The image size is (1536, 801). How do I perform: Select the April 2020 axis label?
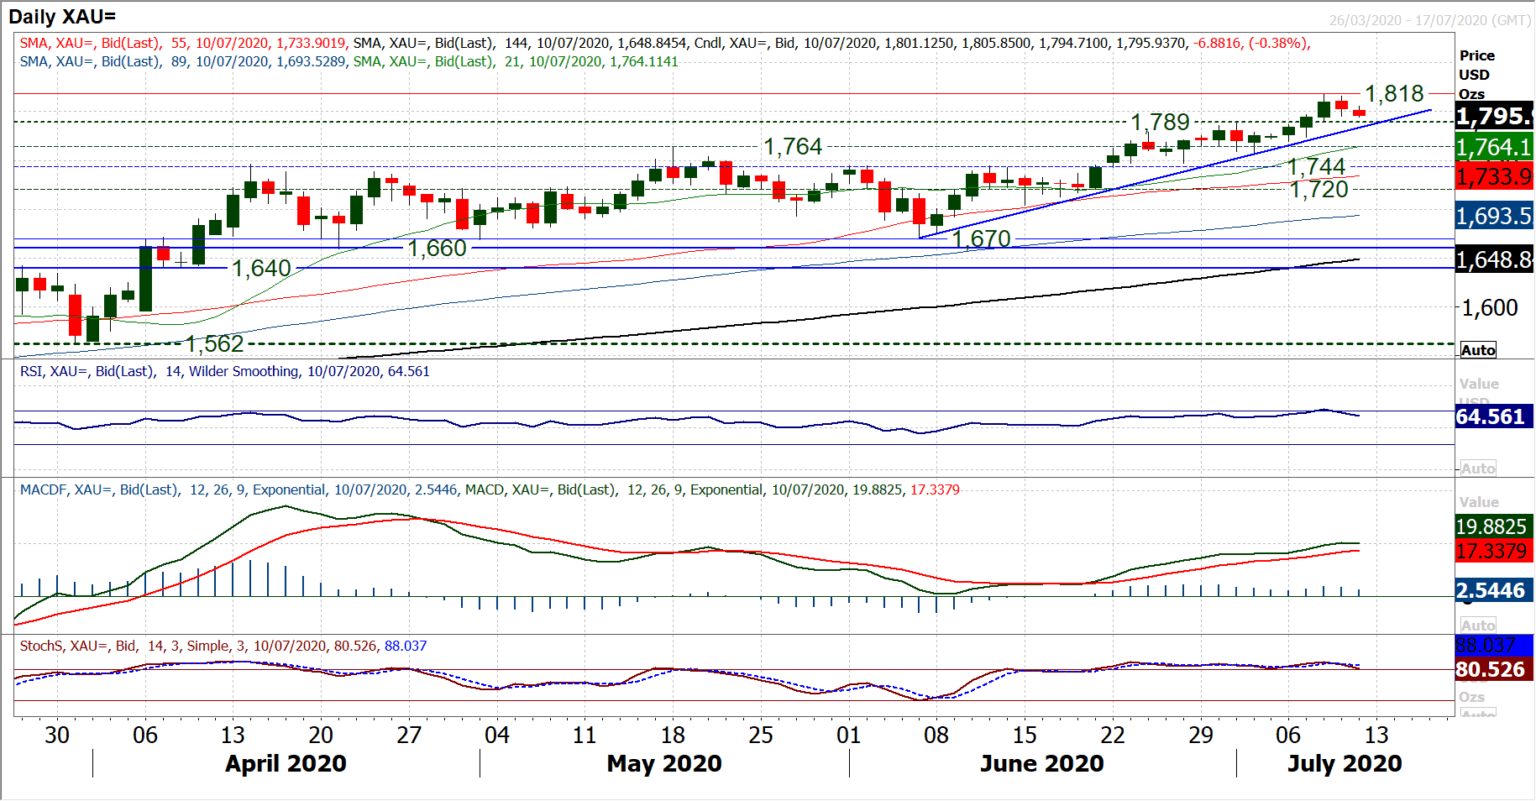[284, 763]
